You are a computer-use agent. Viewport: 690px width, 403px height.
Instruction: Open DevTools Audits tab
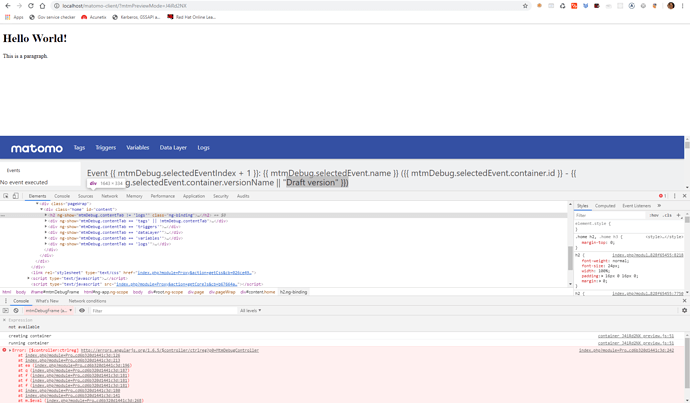(243, 196)
